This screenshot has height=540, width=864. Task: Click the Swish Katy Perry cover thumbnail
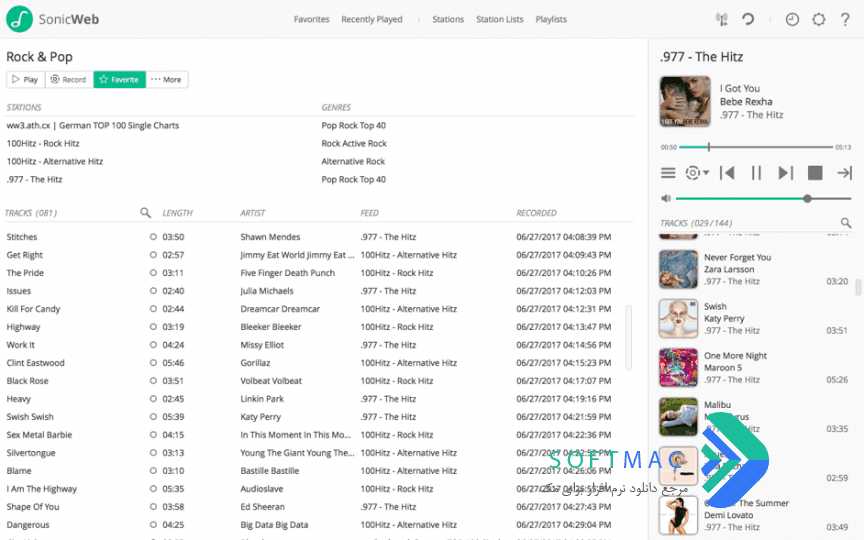click(x=678, y=318)
